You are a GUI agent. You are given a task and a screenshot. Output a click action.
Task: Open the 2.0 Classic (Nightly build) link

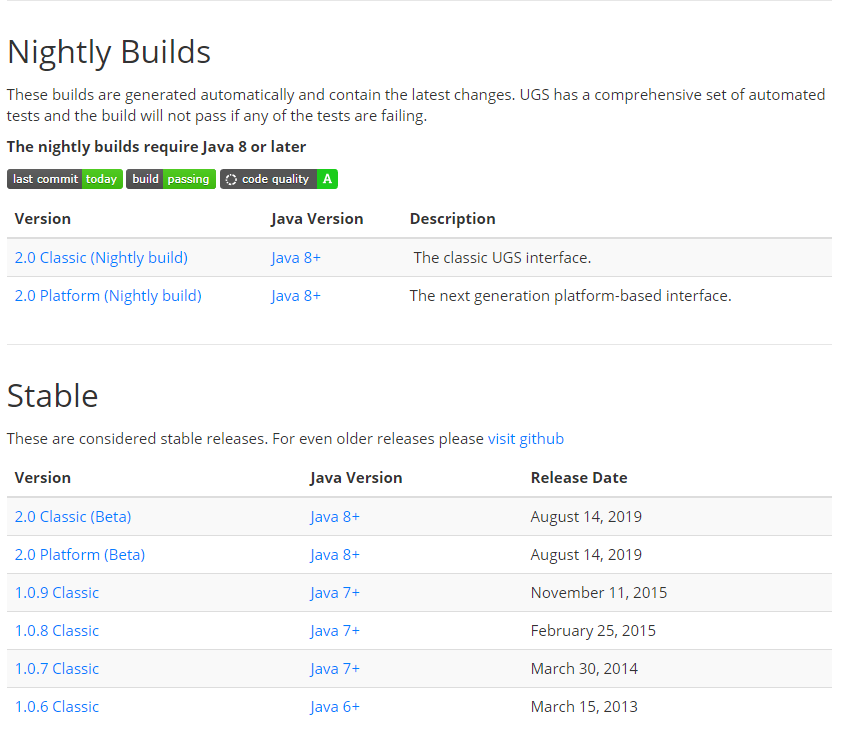tap(101, 258)
